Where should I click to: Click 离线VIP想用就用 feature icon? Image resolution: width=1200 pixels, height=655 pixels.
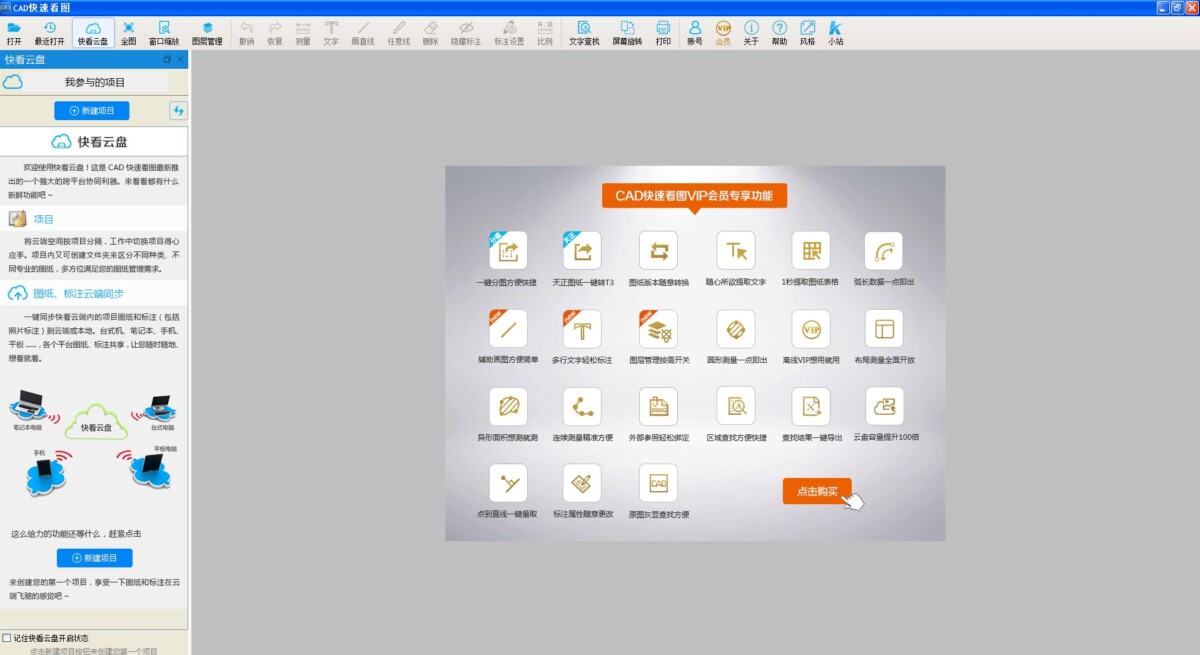point(811,328)
